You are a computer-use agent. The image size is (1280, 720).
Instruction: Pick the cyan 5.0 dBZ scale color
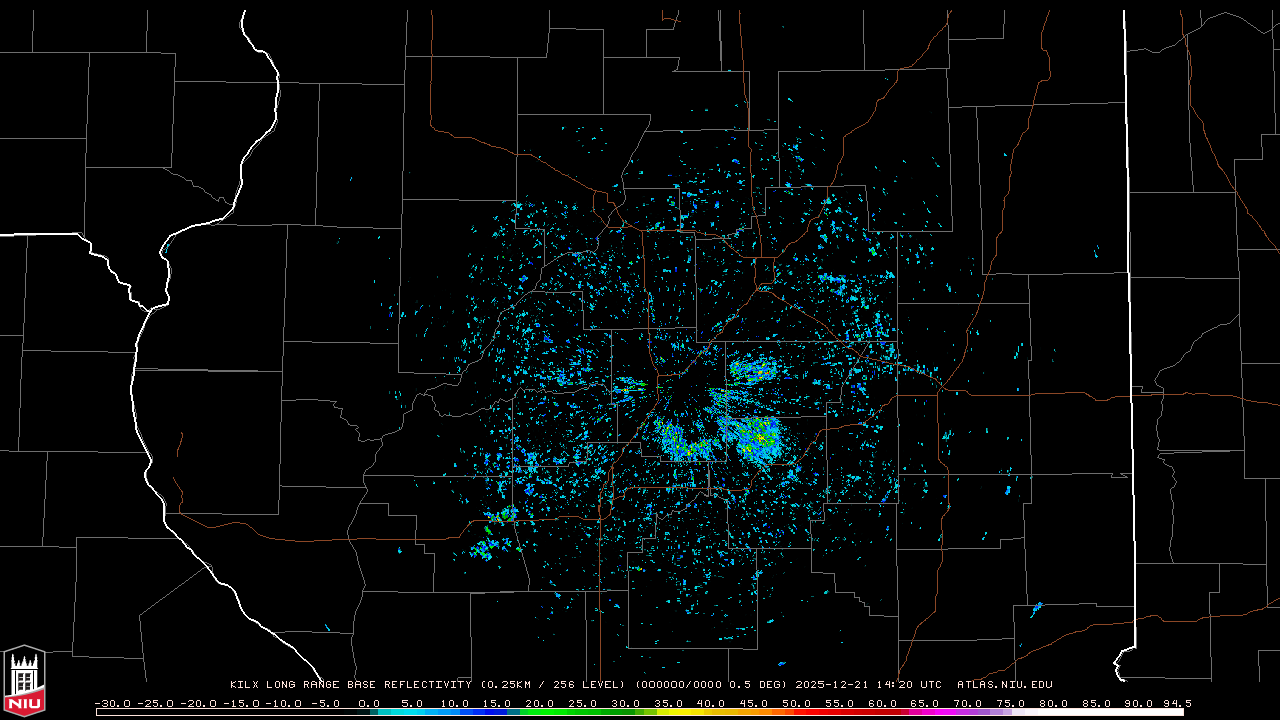point(412,712)
